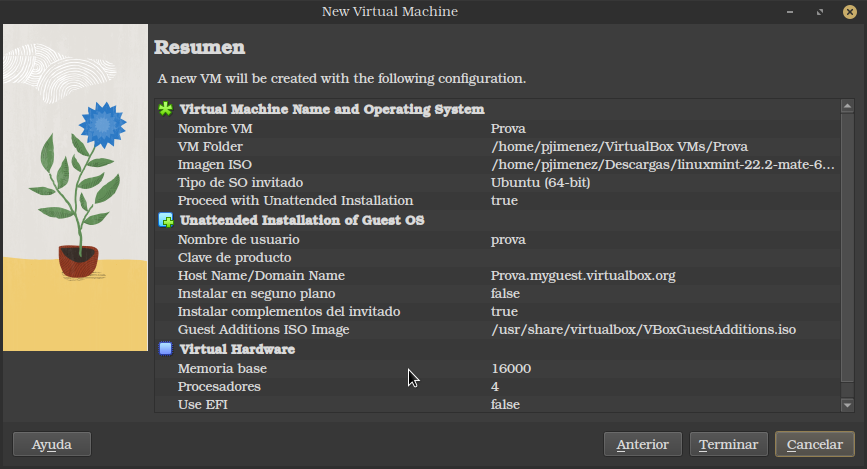This screenshot has width=867, height=469.
Task: Click the Unattended Installation section icon
Action: [x=166, y=220]
